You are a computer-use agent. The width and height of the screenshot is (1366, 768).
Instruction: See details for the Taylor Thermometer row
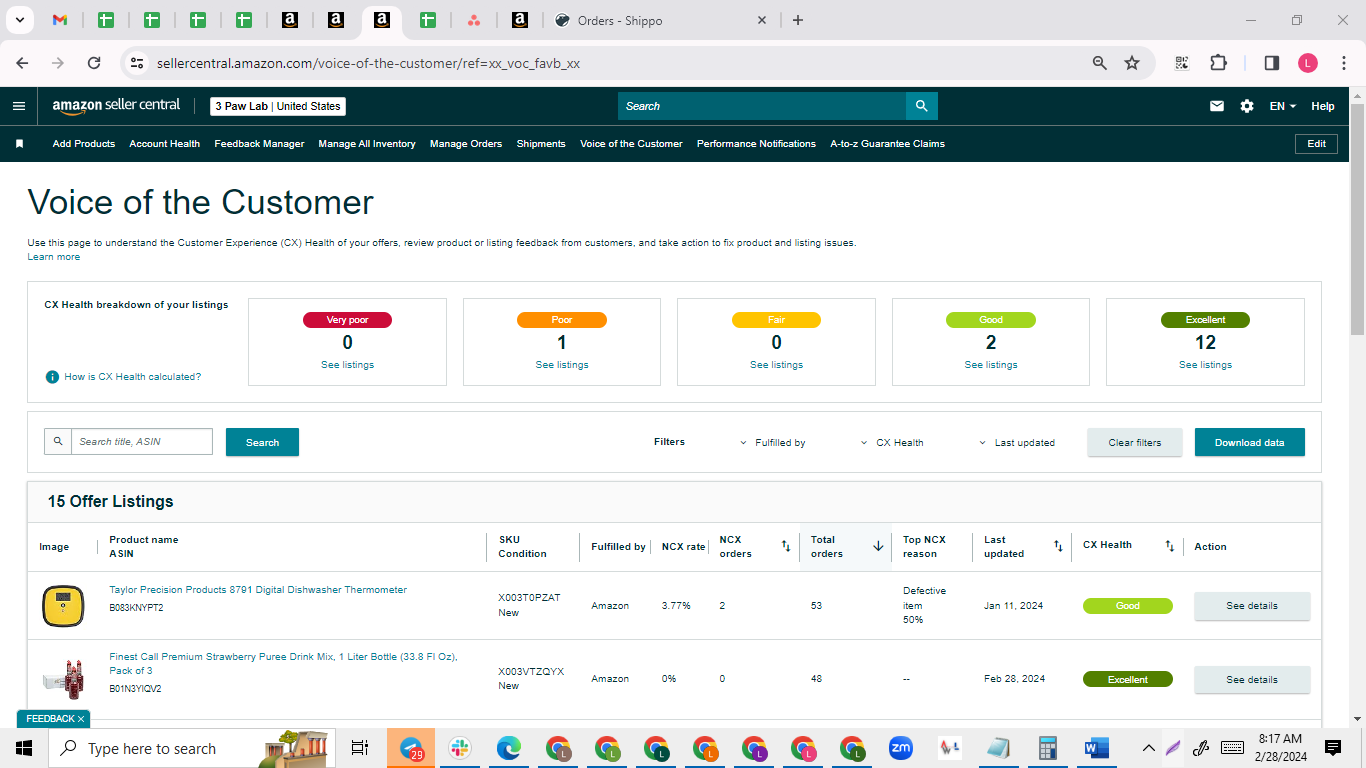[1252, 606]
